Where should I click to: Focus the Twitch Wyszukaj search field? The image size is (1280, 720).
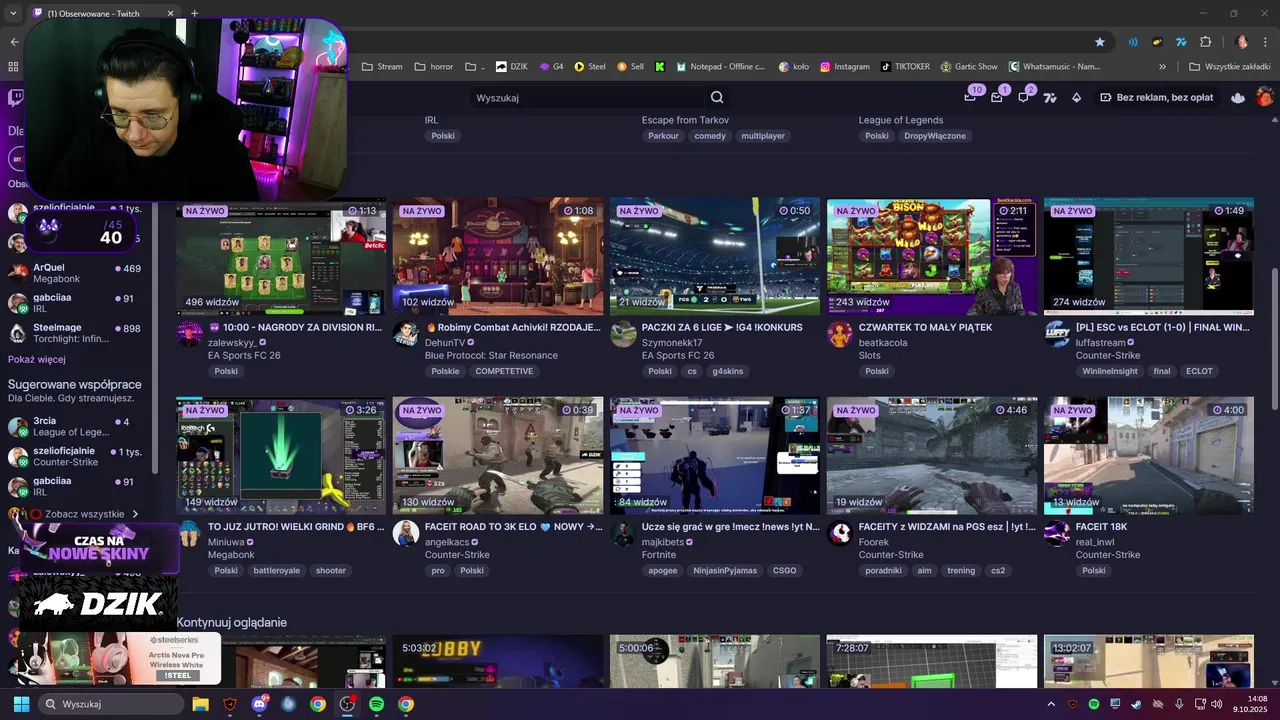(x=585, y=98)
